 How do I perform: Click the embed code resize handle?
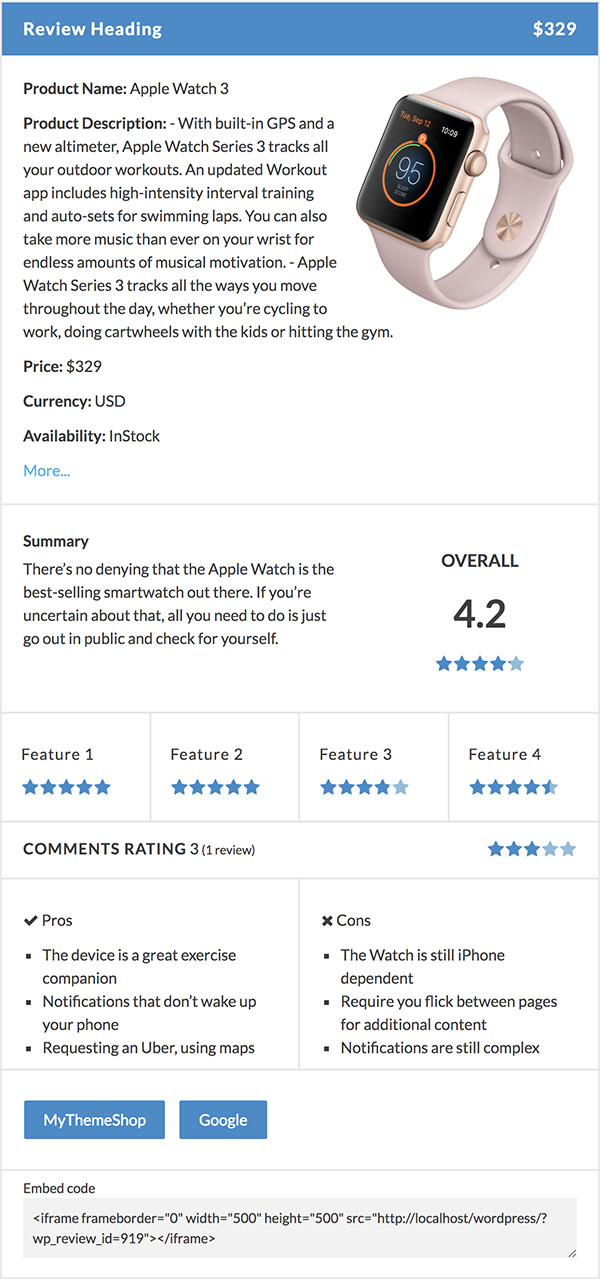coord(571,1251)
